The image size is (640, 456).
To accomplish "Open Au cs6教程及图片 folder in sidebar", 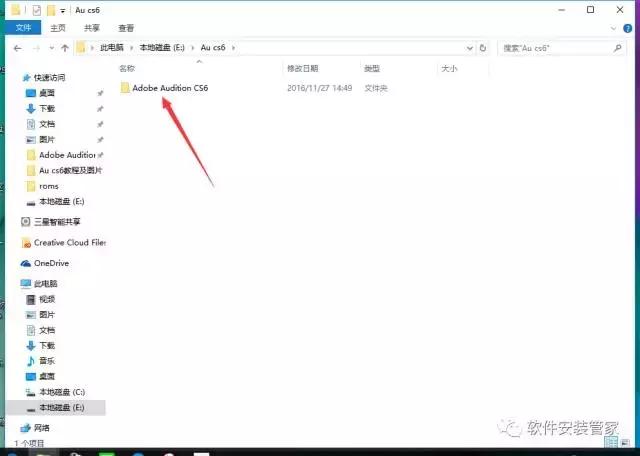I will tap(70, 170).
